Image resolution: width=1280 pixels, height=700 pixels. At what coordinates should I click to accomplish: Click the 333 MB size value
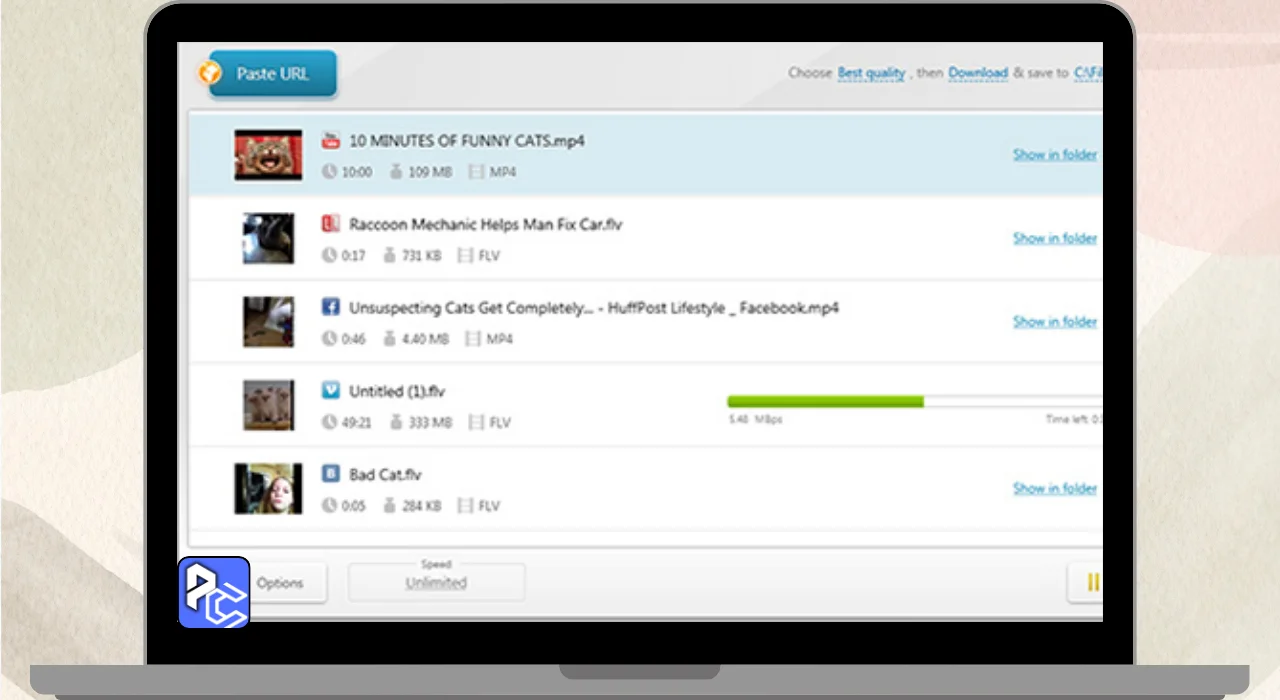click(430, 423)
